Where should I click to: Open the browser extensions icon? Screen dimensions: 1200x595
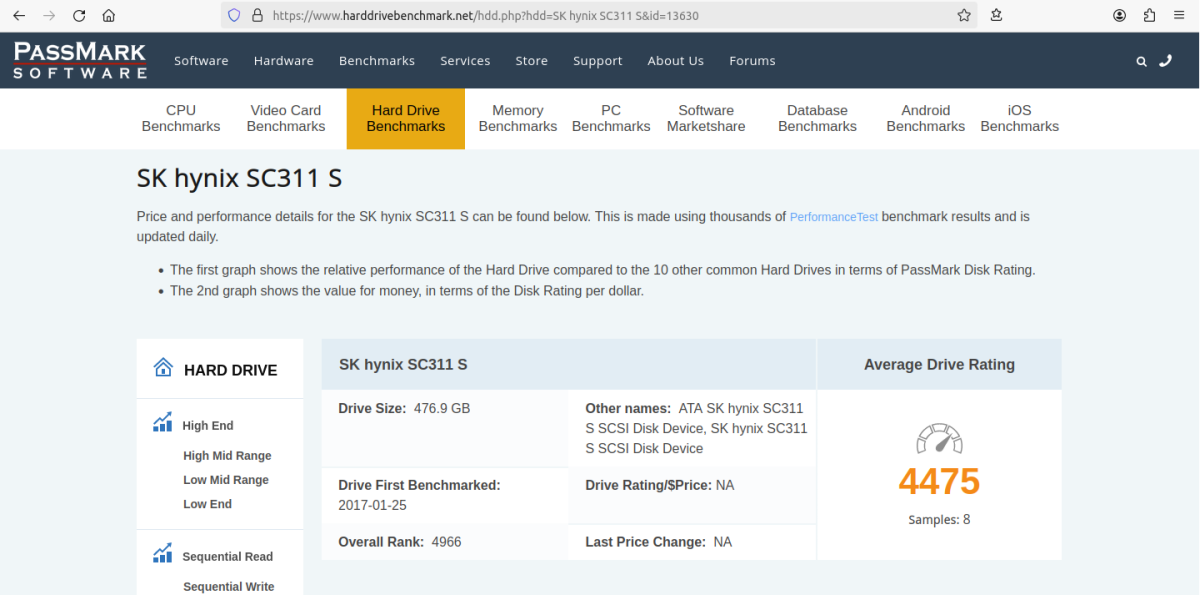[x=1149, y=16]
